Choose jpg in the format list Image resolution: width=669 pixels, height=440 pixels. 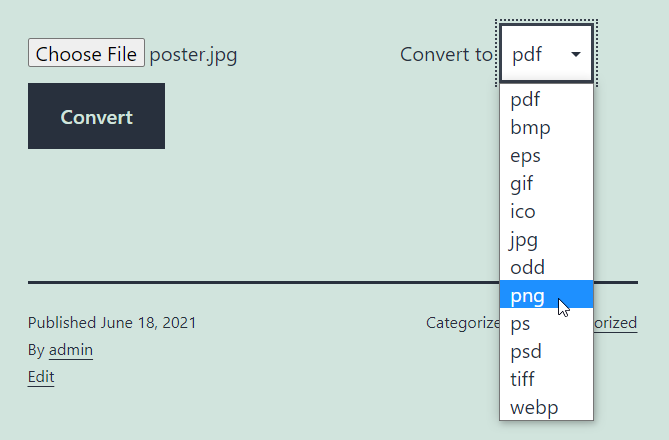[x=546, y=239]
